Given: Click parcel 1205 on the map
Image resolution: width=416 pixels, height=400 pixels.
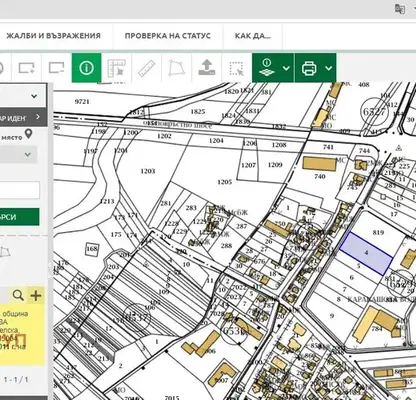Looking at the screenshot, I should pyautogui.click(x=224, y=182).
